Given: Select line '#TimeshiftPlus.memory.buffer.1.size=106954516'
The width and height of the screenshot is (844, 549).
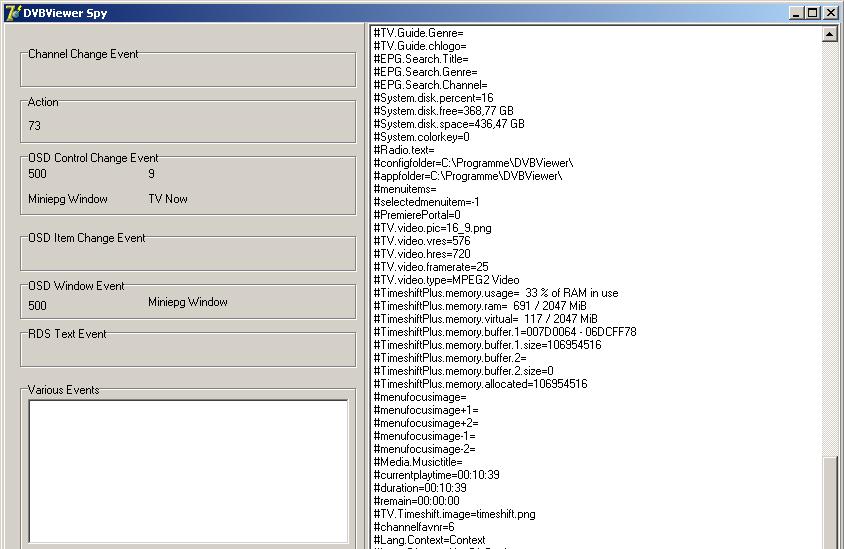Looking at the screenshot, I should [487, 345].
